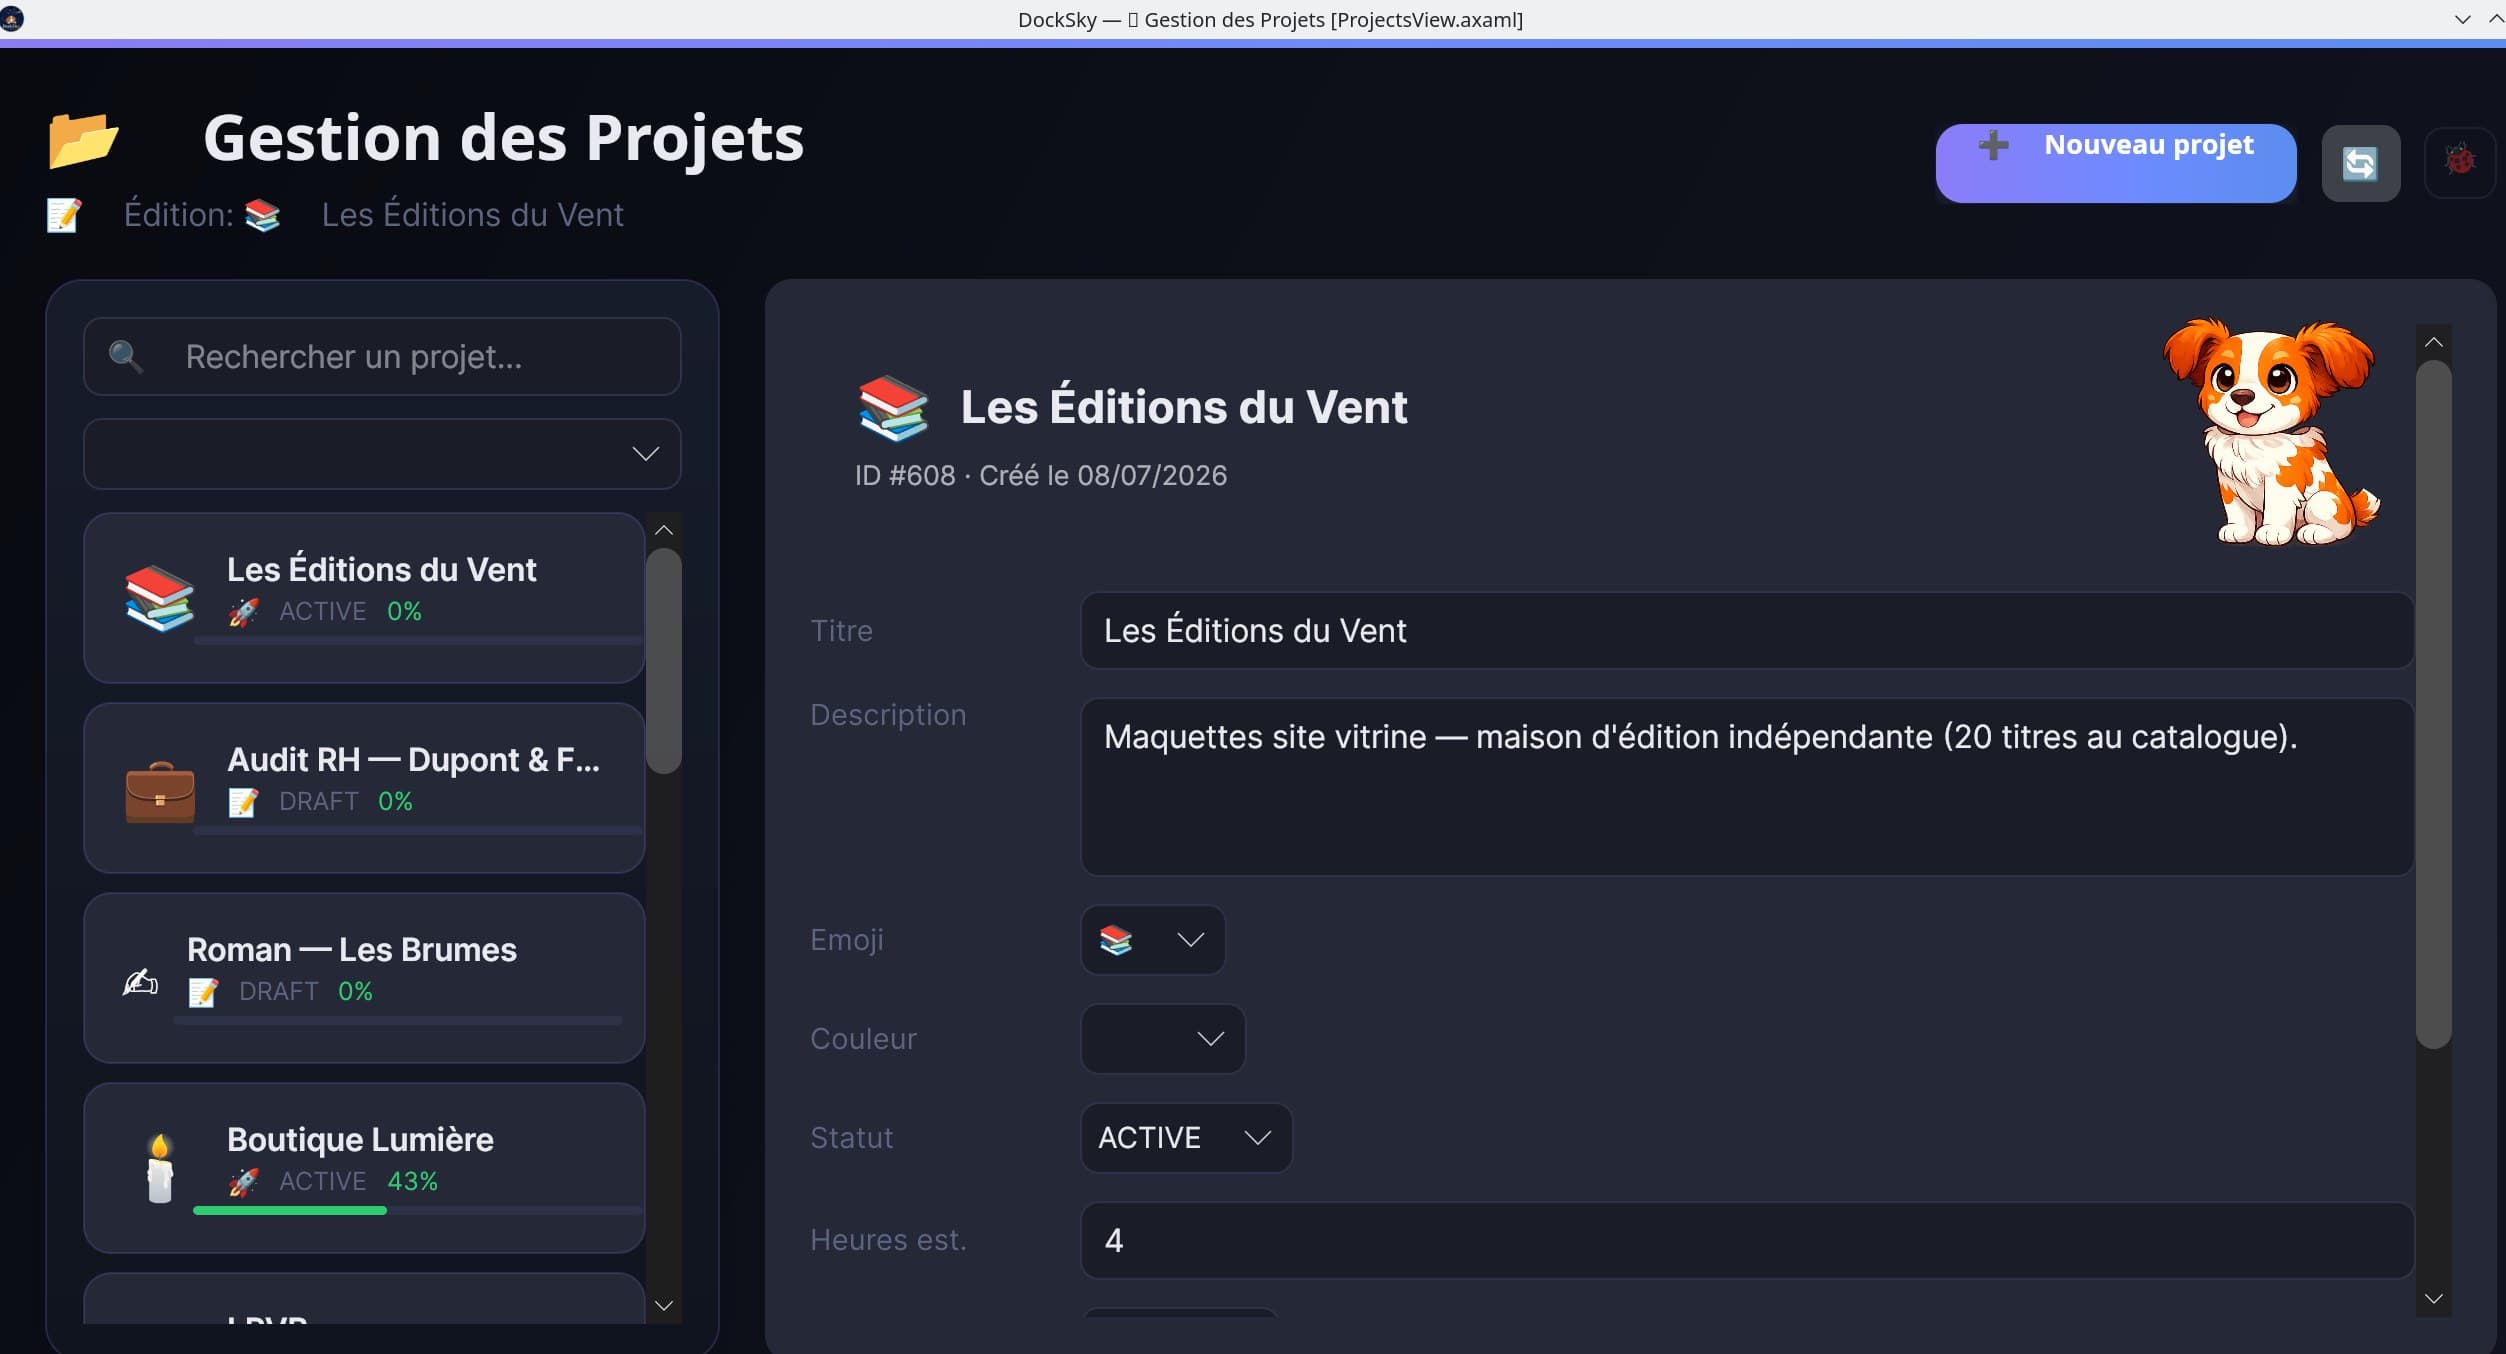Select the Roman — Les Brumes project card
The width and height of the screenshot is (2506, 1354).
[364, 978]
